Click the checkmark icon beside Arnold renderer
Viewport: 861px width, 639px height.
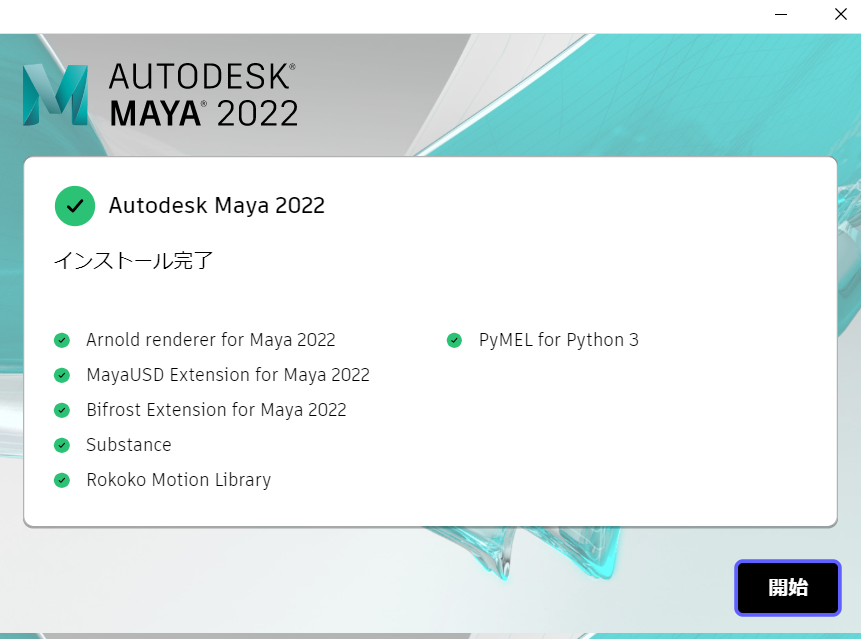(61, 339)
